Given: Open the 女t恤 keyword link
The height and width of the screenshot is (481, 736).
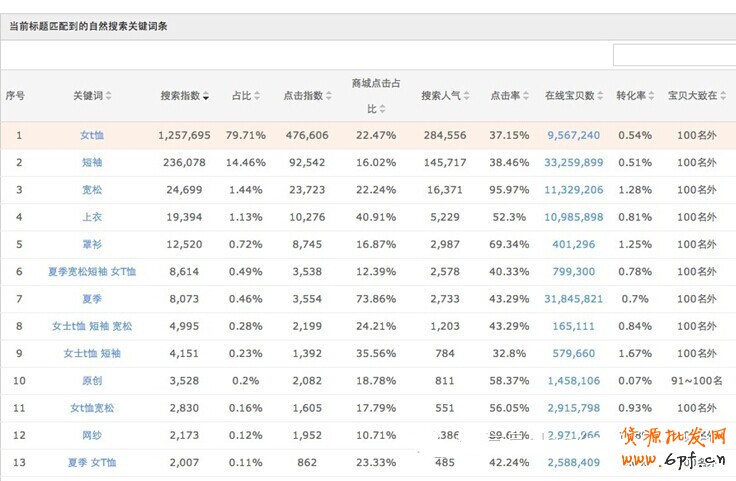Looking at the screenshot, I should click(92, 135).
